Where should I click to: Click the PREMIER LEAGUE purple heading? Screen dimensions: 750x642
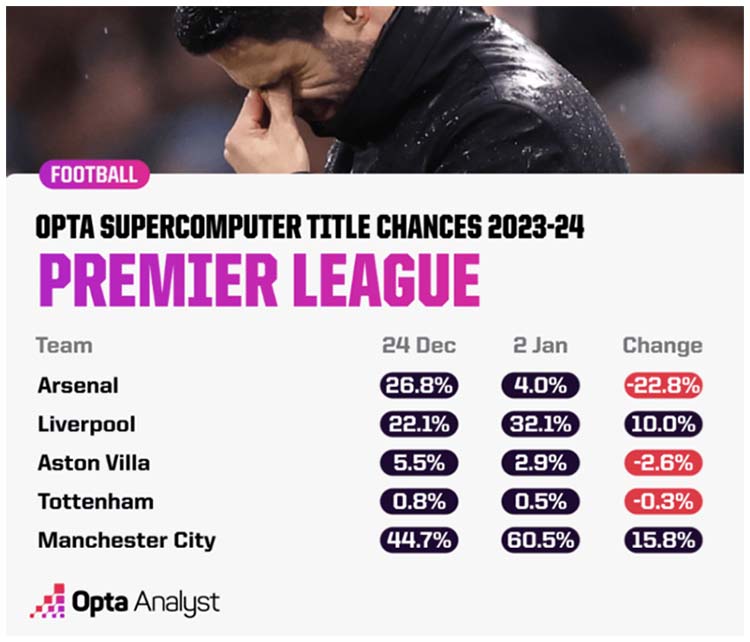[259, 280]
